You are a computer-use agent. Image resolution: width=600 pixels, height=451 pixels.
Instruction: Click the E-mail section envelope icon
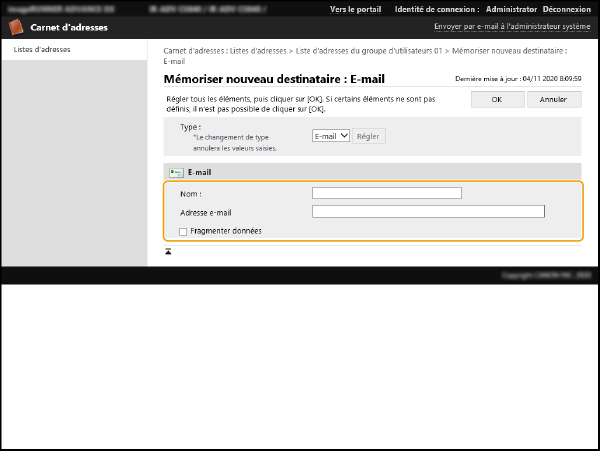176,172
